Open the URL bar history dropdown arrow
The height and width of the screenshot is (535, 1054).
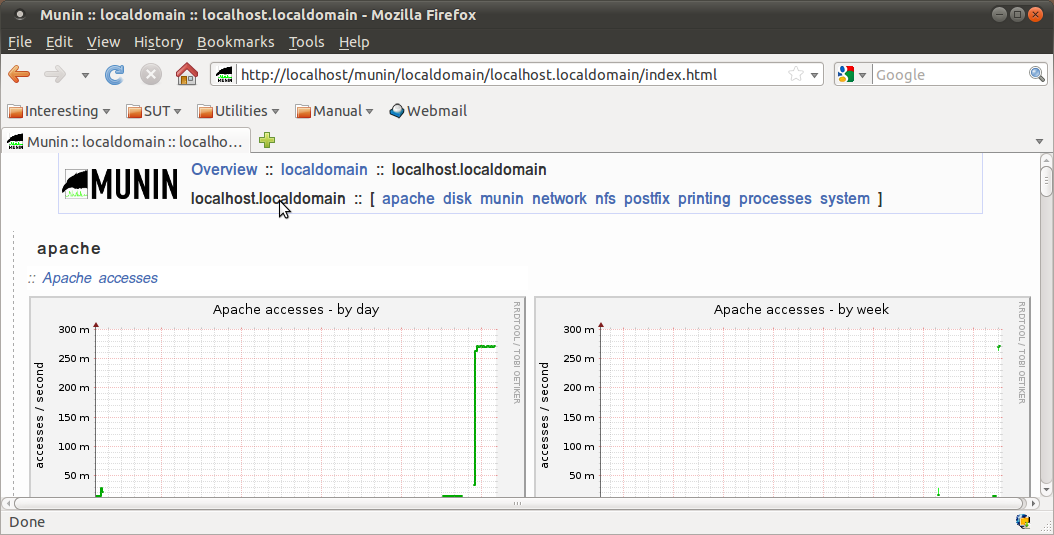coord(815,75)
